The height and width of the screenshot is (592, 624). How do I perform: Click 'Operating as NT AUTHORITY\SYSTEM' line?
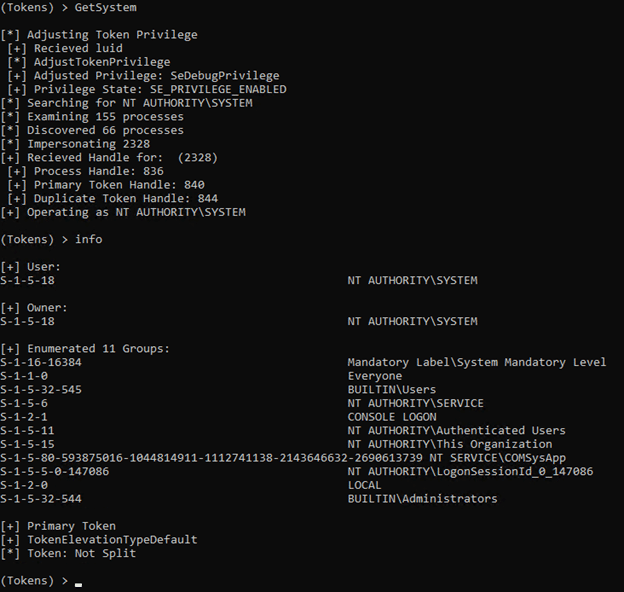[123, 212]
